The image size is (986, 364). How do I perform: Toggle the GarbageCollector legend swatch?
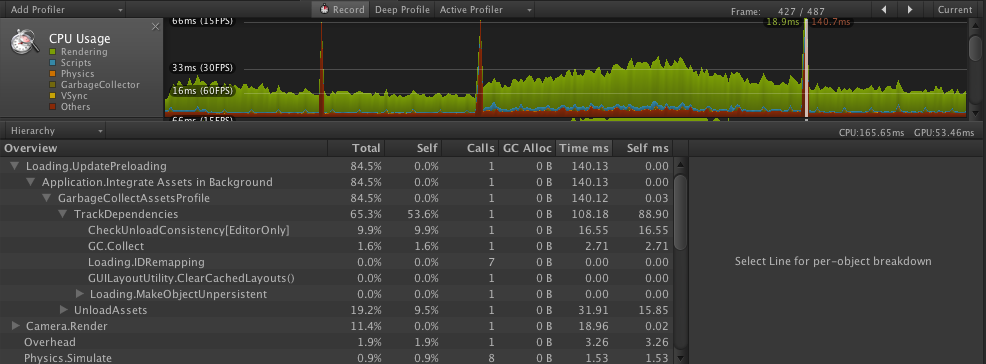(x=53, y=85)
